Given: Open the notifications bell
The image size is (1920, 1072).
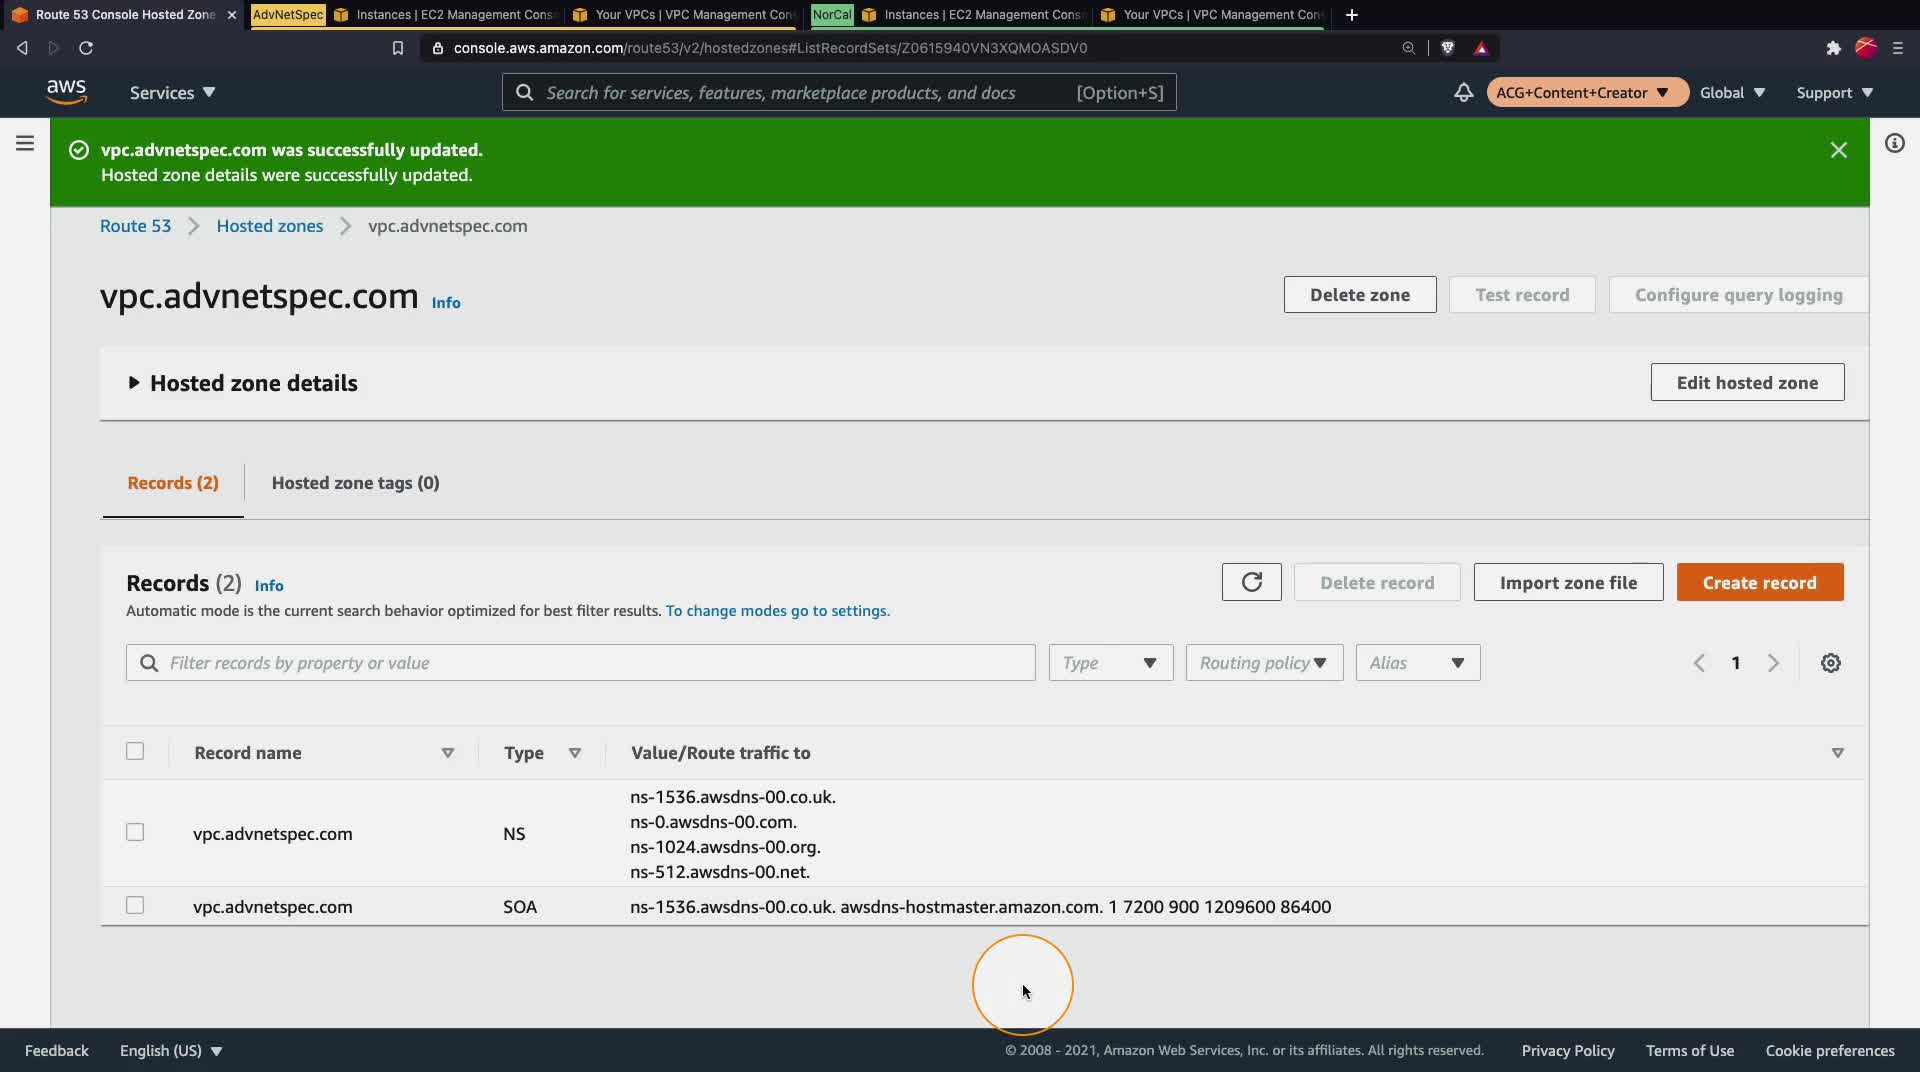Looking at the screenshot, I should pyautogui.click(x=1463, y=92).
